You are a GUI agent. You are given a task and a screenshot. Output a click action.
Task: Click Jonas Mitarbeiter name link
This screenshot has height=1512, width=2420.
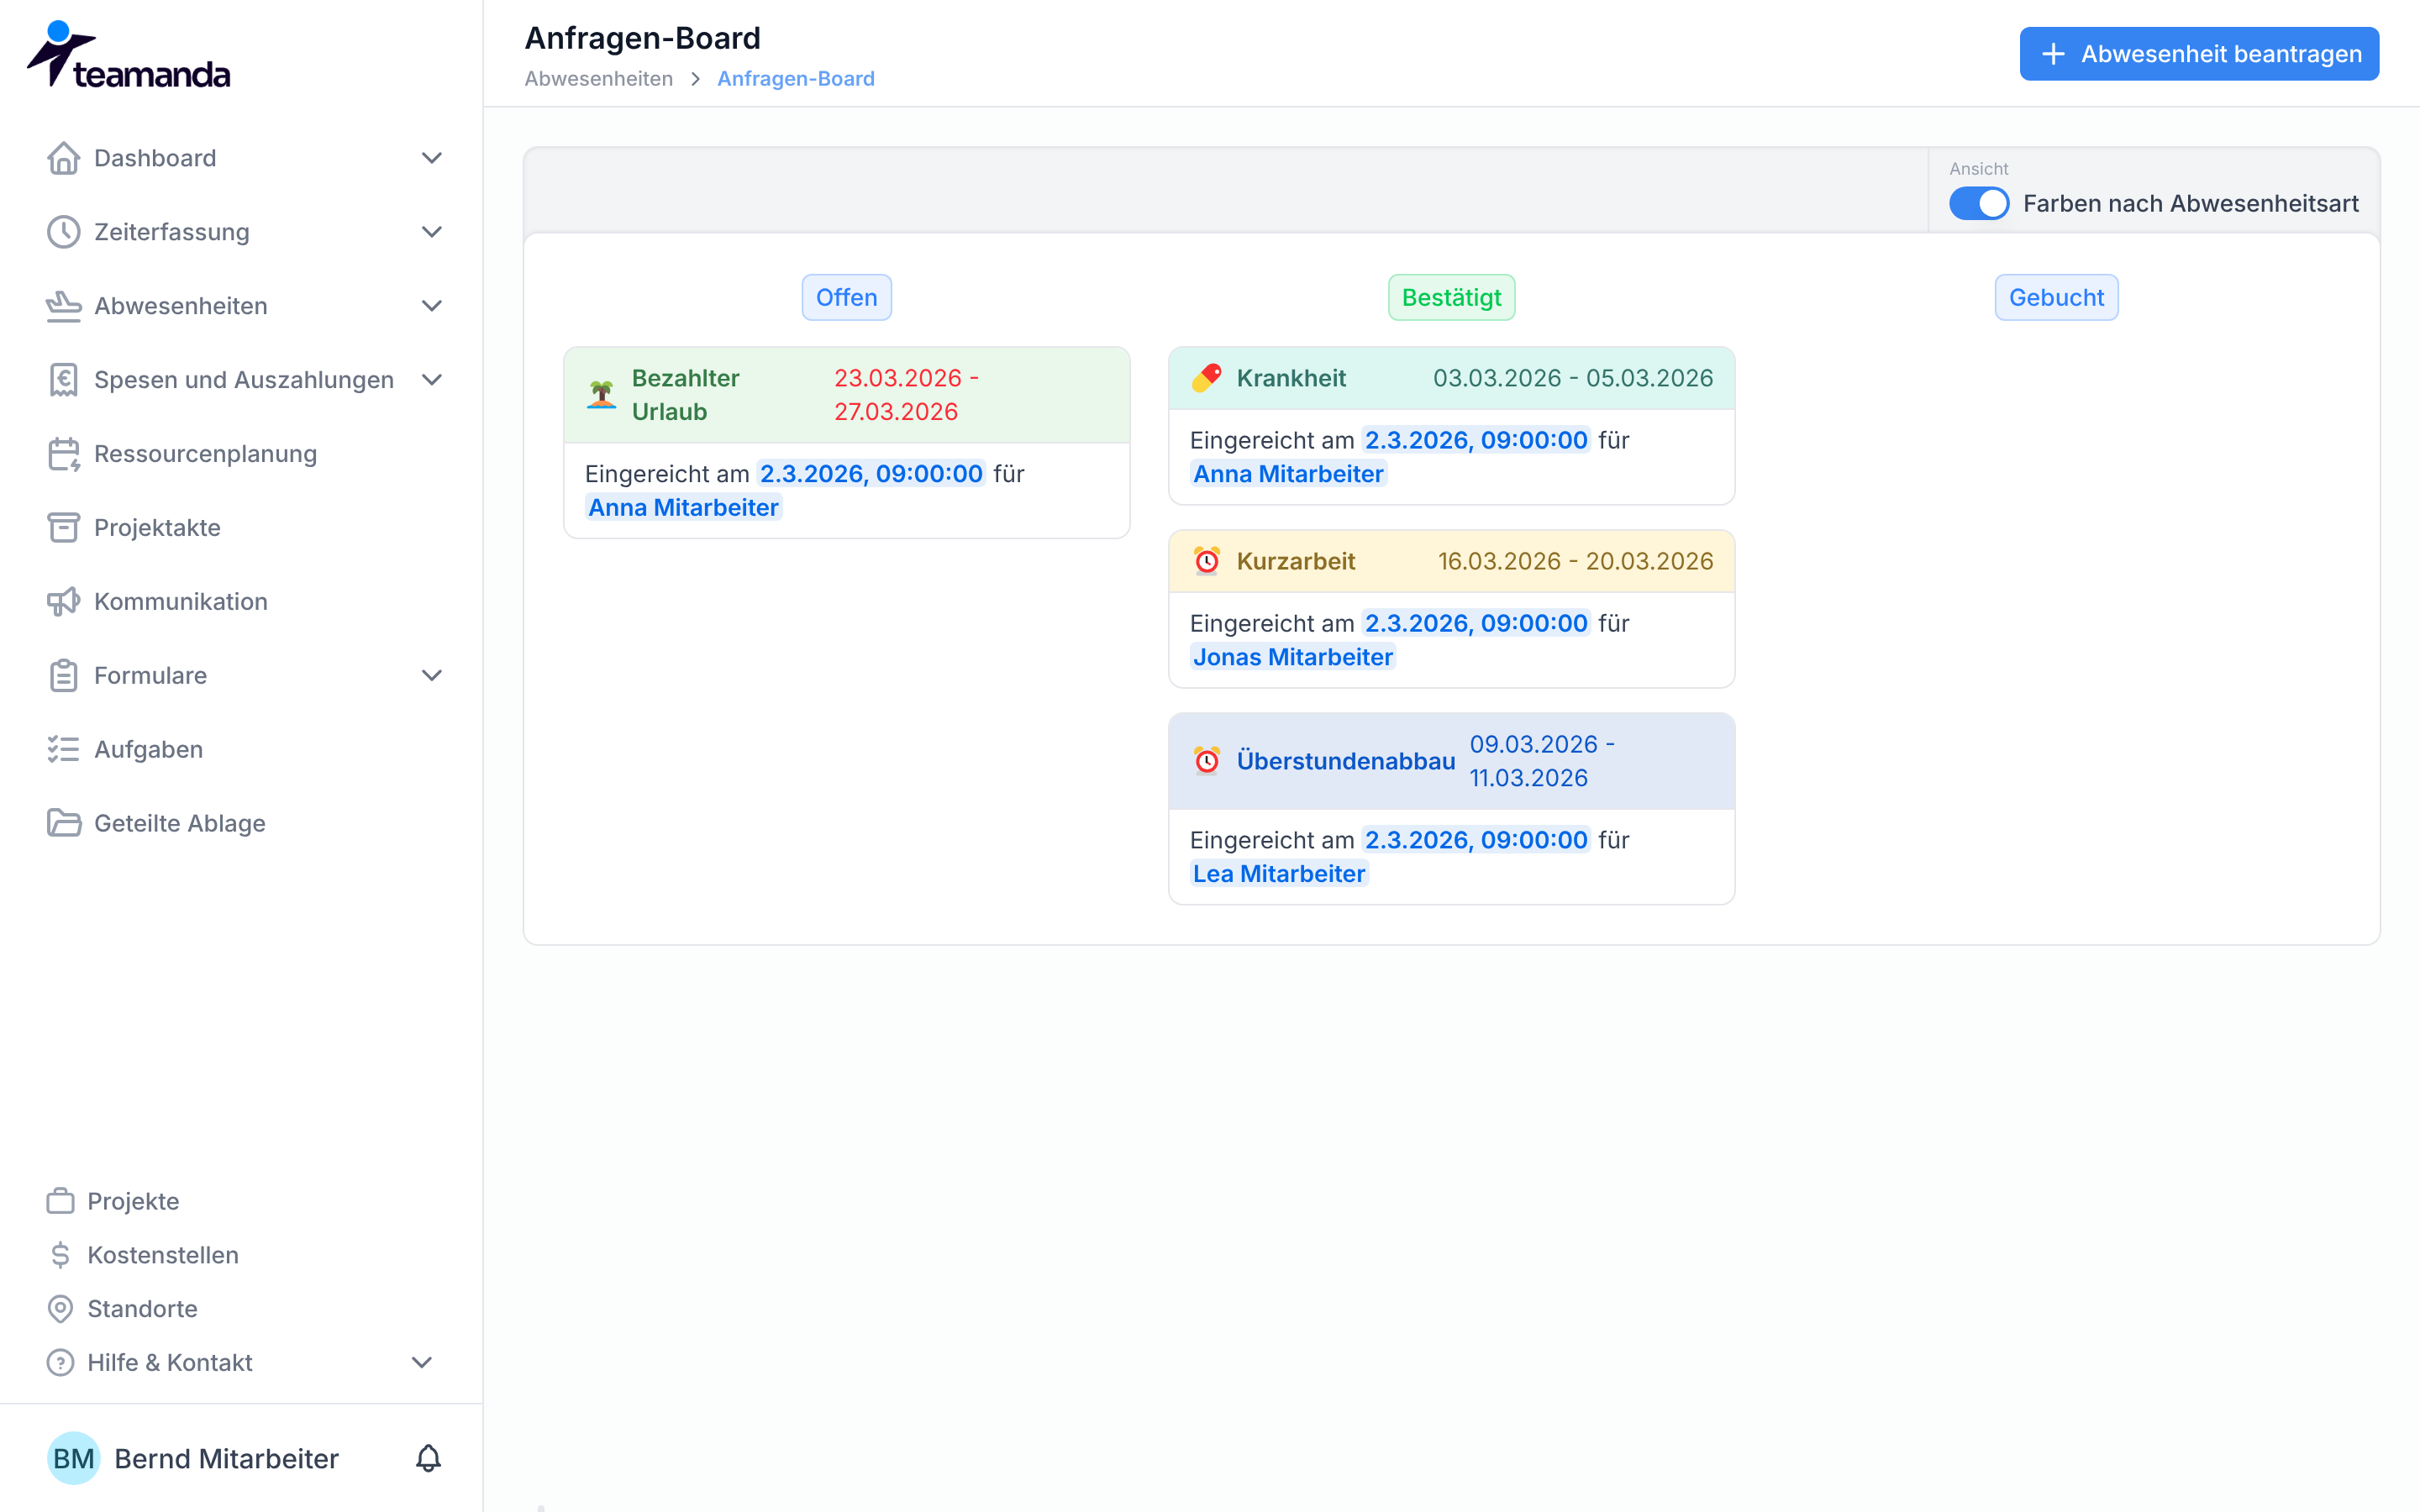tap(1292, 657)
